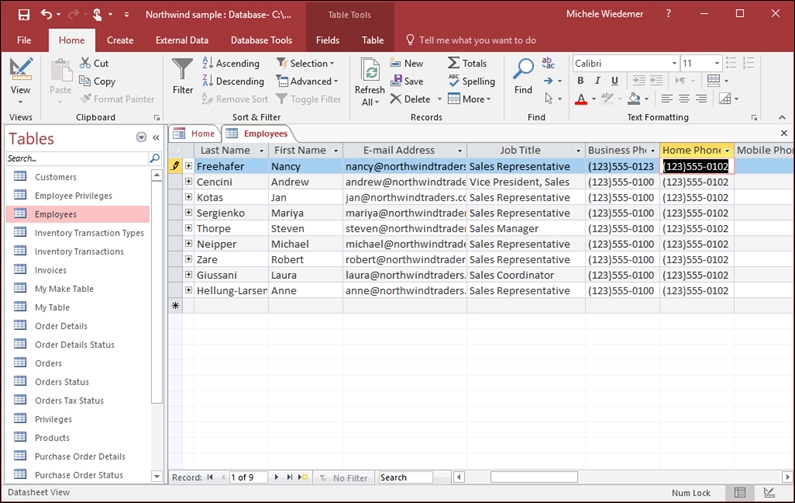Click the Spelling check icon
This screenshot has height=503, width=795.
point(454,81)
